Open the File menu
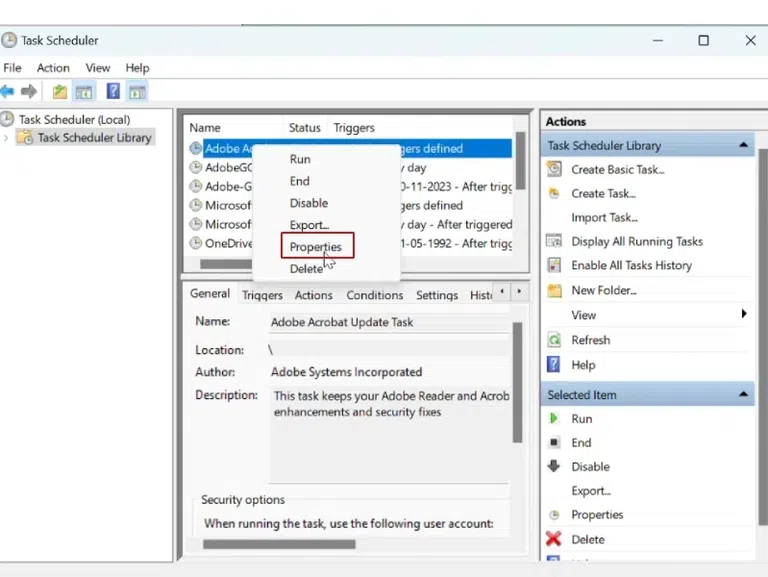Viewport: 768px width, 577px height. pos(12,68)
